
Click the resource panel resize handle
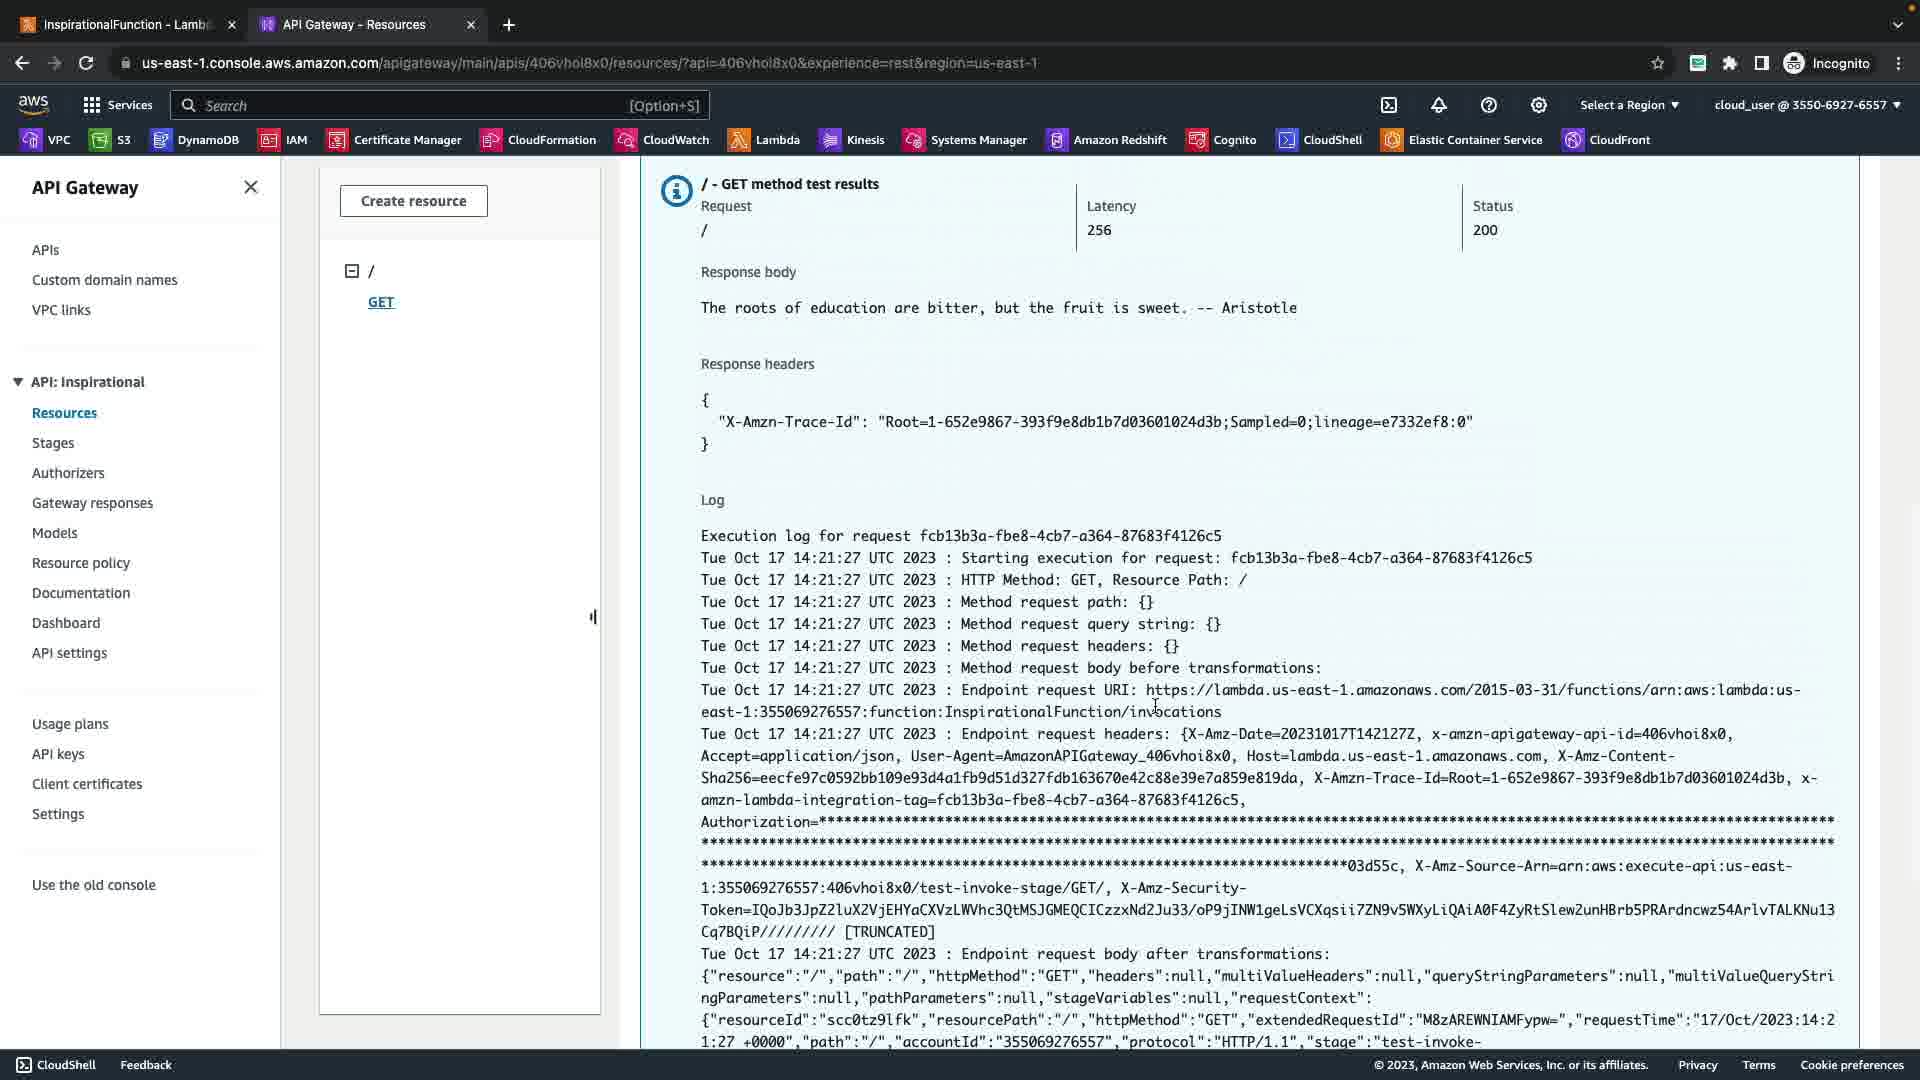point(593,617)
